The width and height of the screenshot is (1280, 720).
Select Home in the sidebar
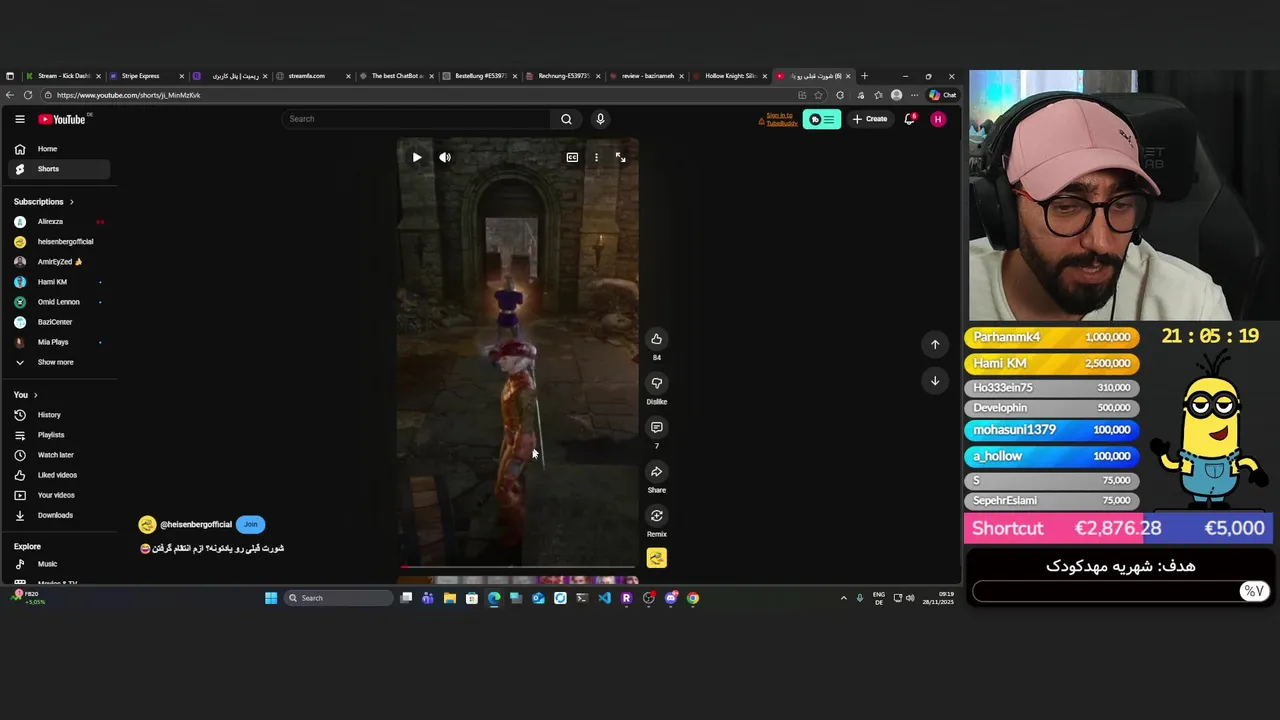point(60,149)
